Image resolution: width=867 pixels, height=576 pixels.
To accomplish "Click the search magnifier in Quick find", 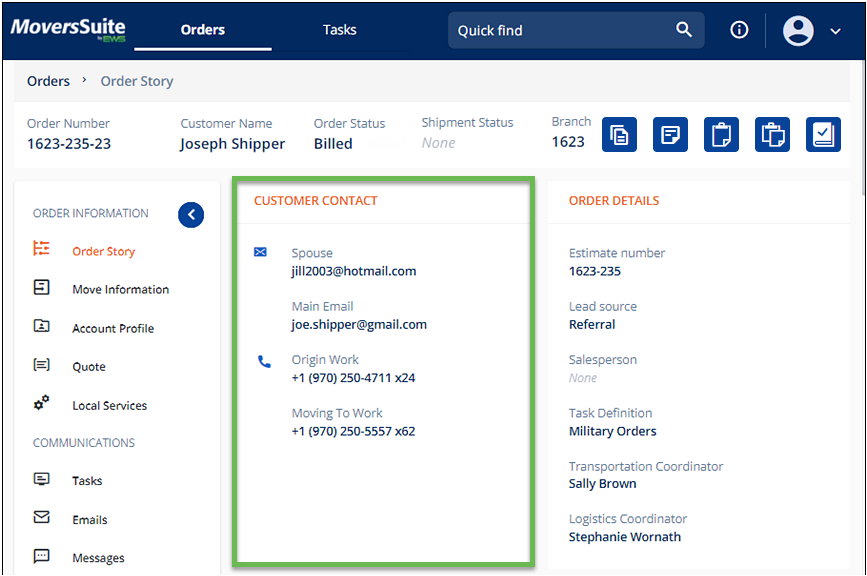I will 684,30.
